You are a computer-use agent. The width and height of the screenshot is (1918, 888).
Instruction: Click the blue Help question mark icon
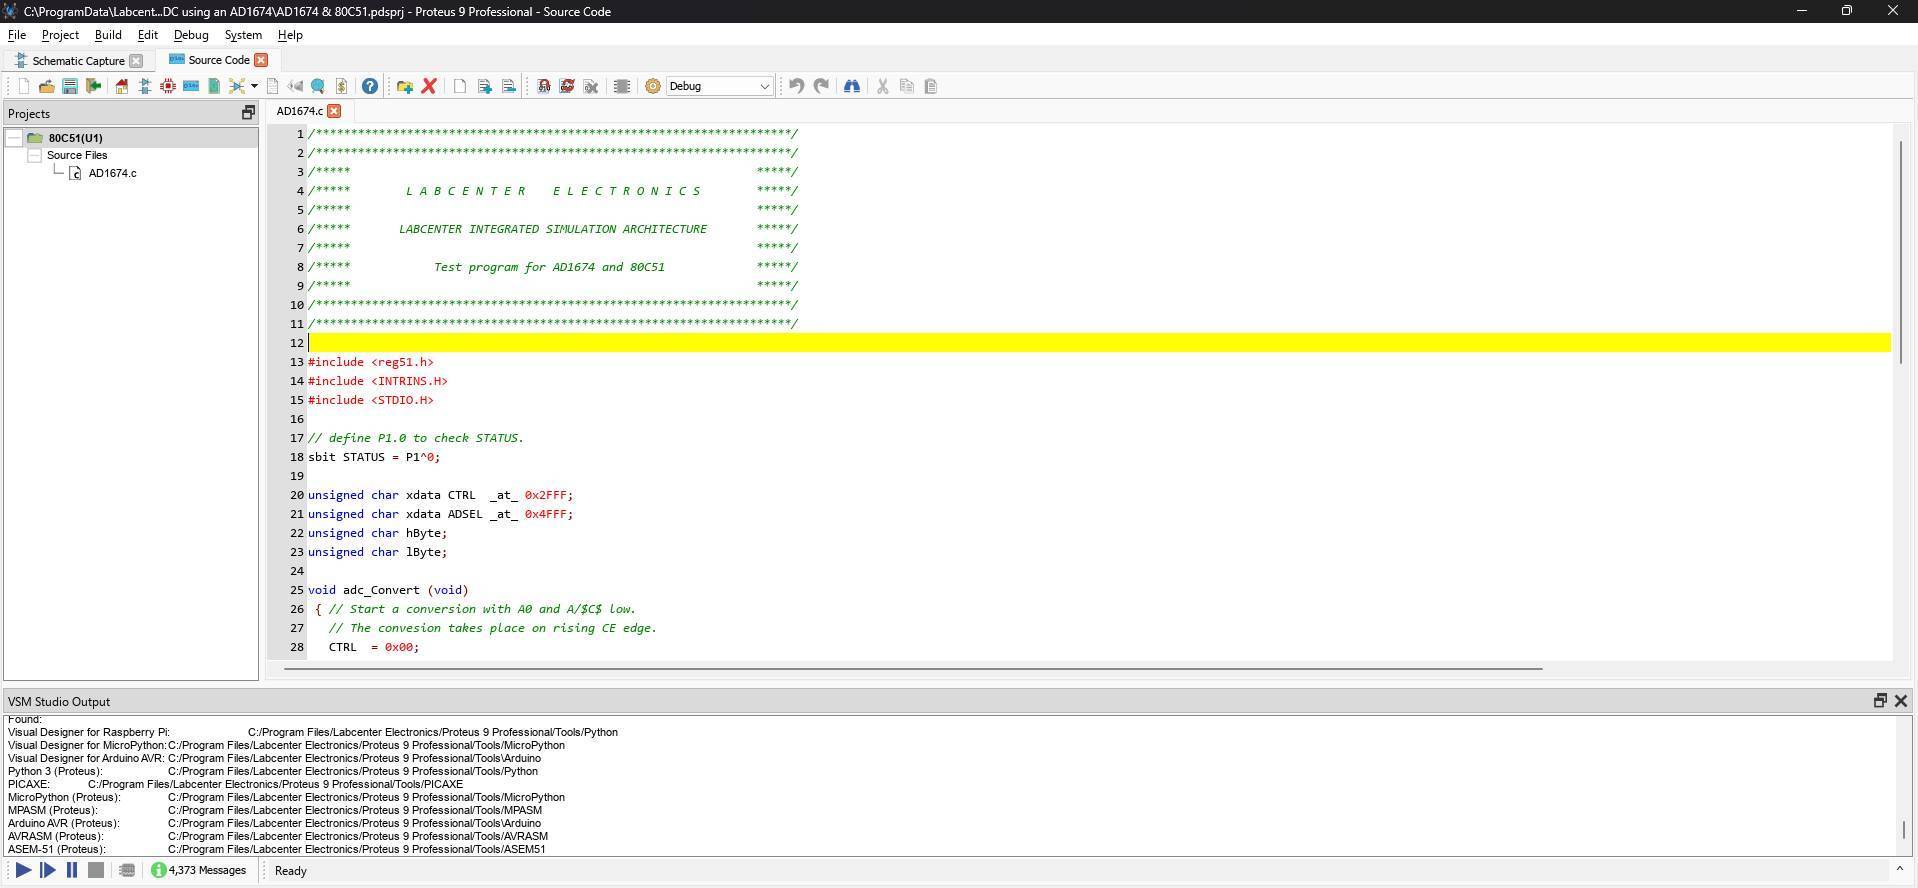click(370, 86)
